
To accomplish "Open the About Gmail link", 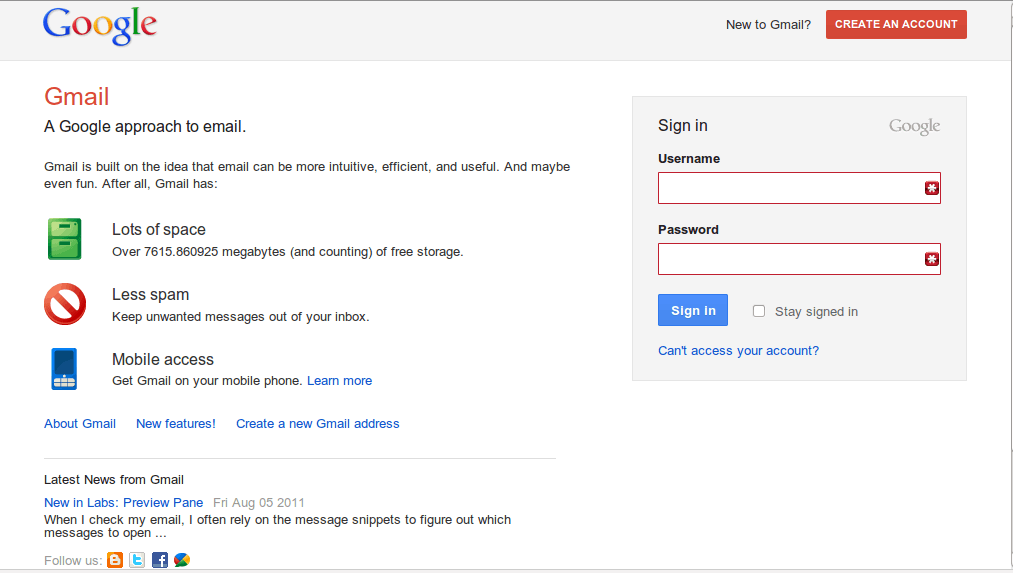I will [80, 424].
